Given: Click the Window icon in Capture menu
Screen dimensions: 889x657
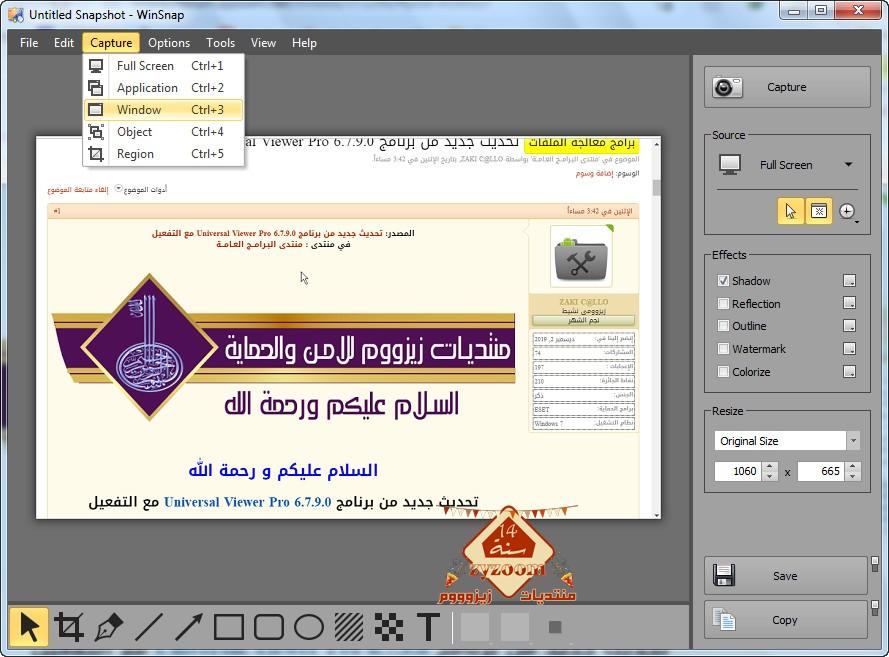Looking at the screenshot, I should tap(96, 109).
